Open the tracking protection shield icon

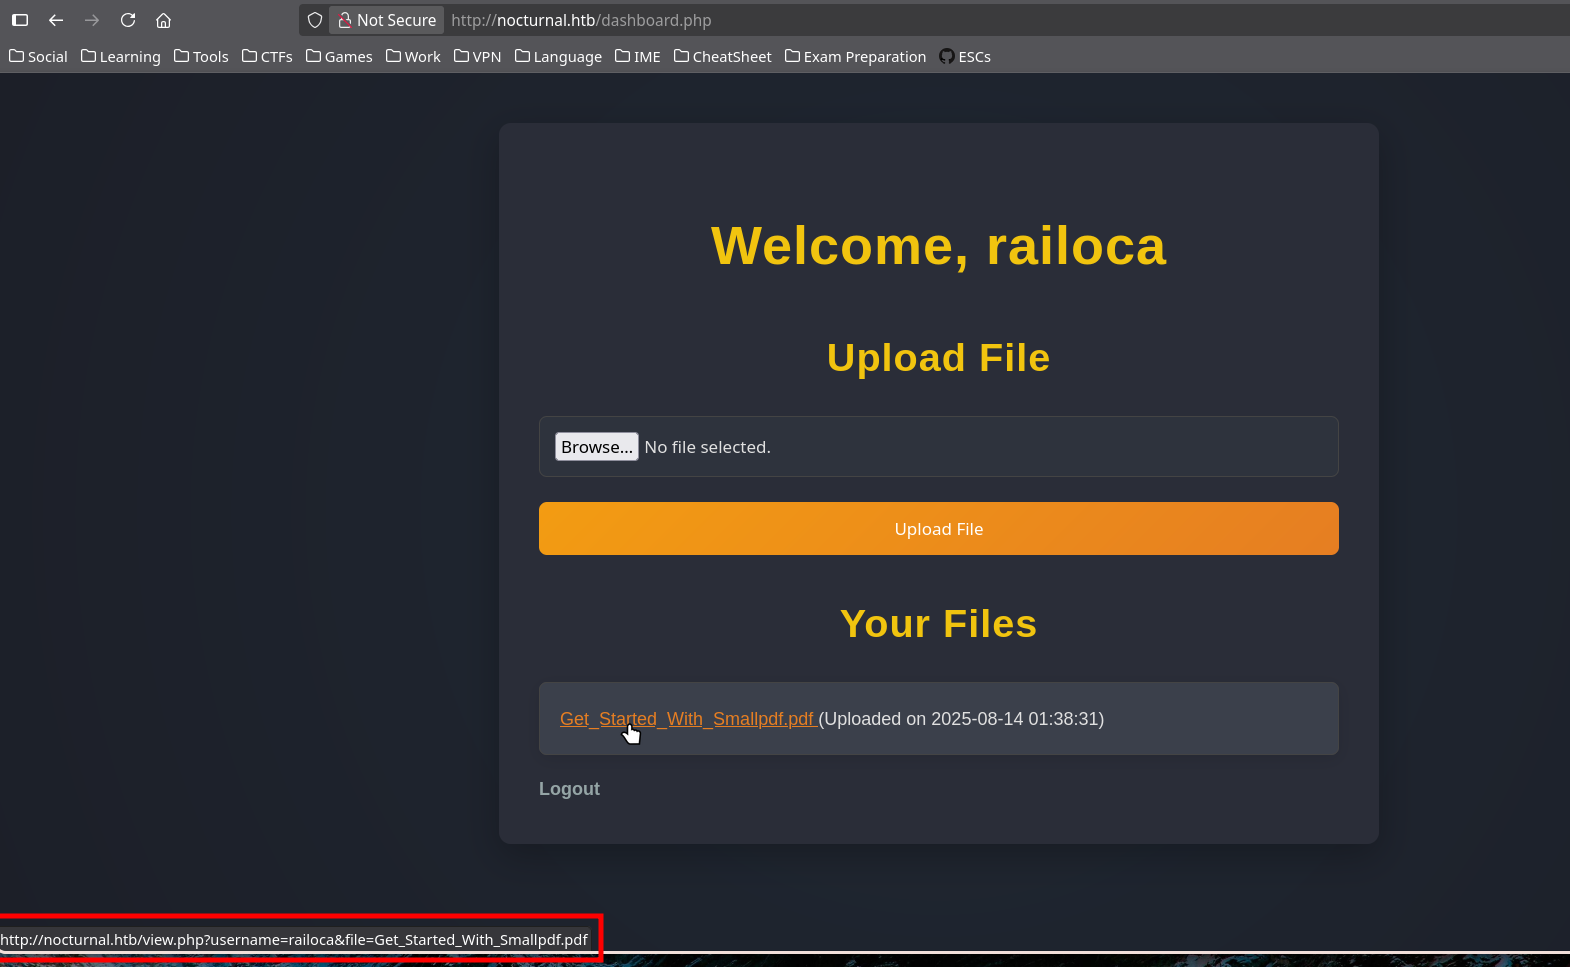pos(315,20)
